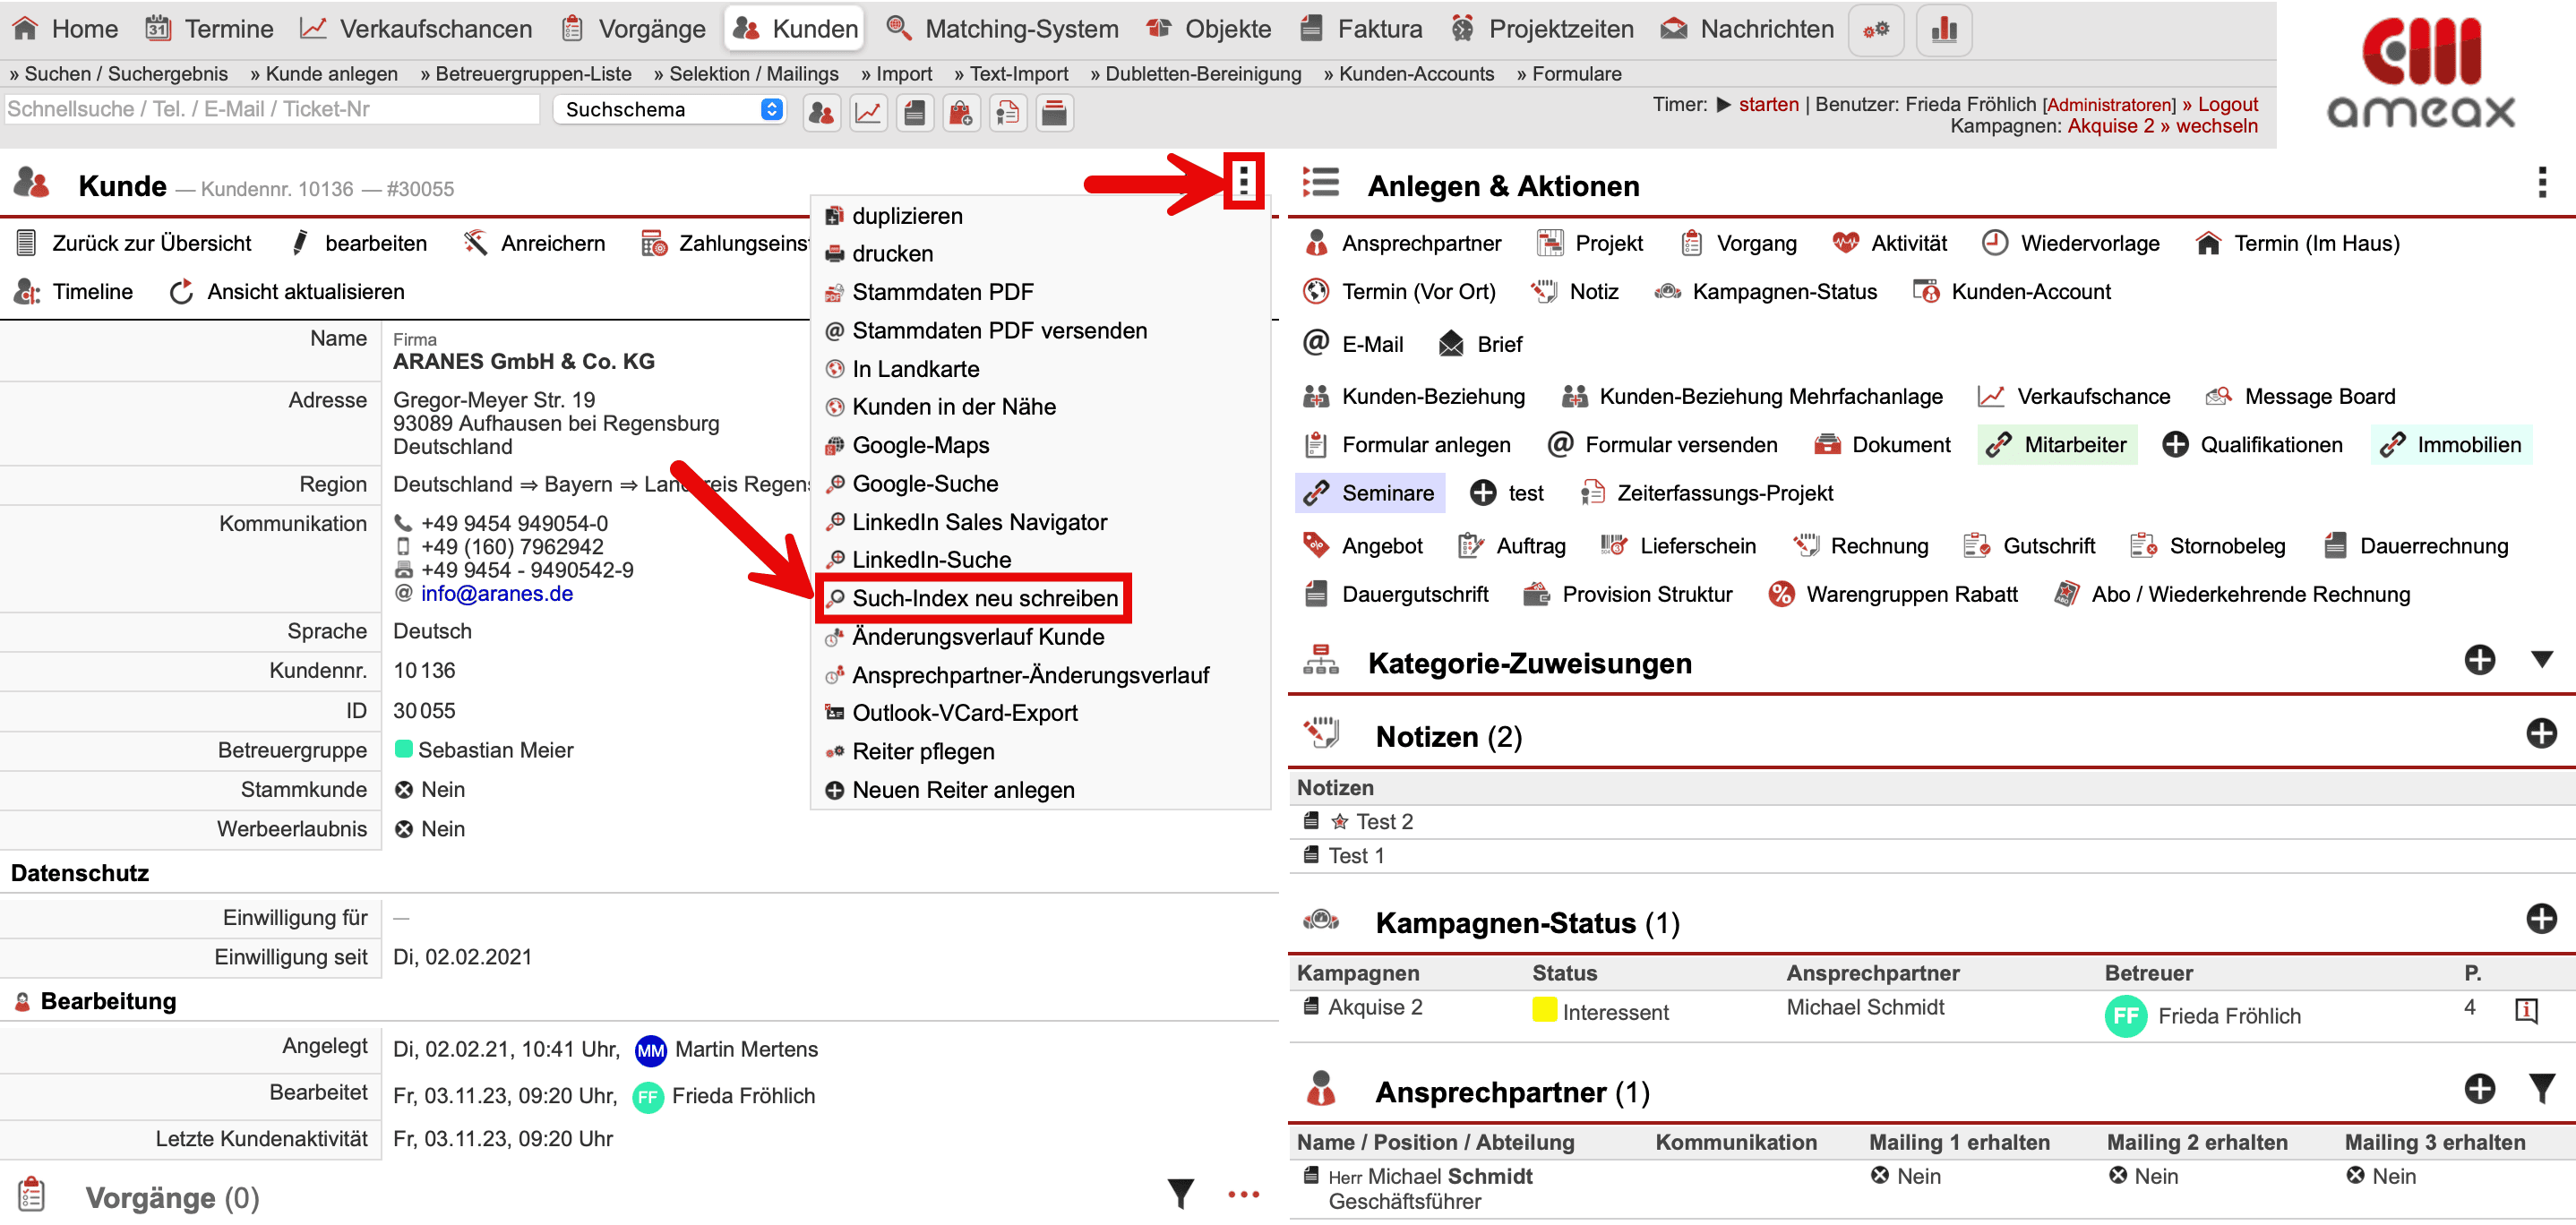This screenshot has width=2576, height=1225.
Task: Add a new note with Notizen plus icon
Action: point(2540,734)
